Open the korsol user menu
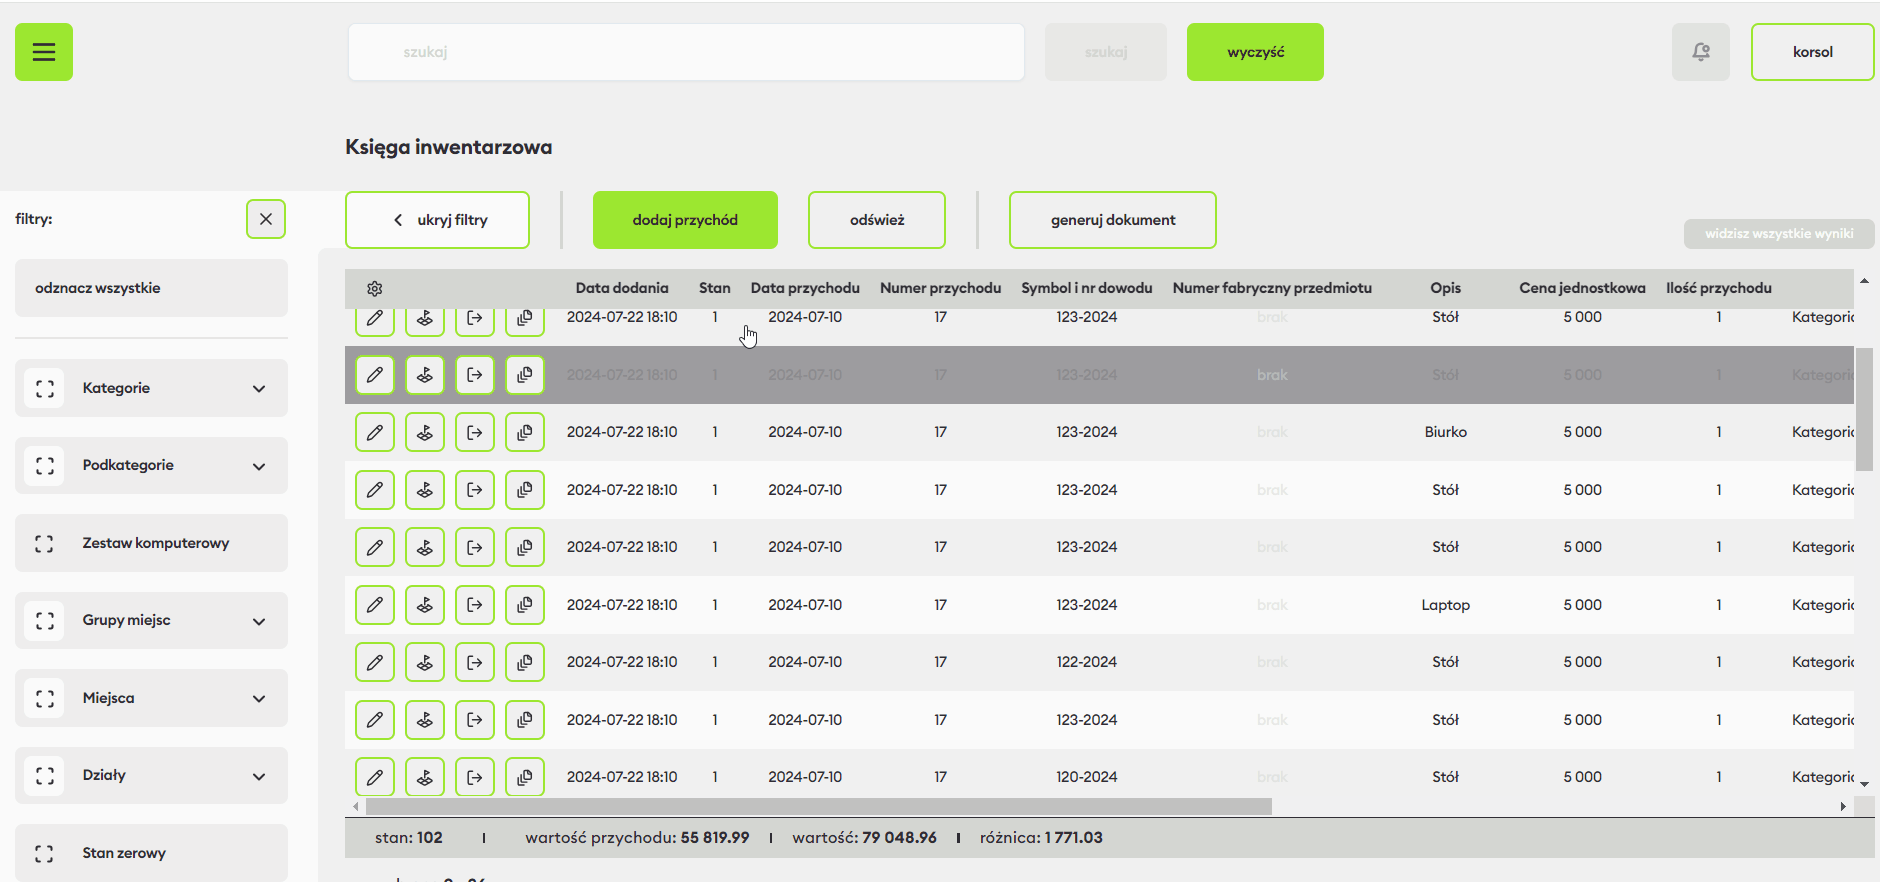 pyautogui.click(x=1812, y=52)
